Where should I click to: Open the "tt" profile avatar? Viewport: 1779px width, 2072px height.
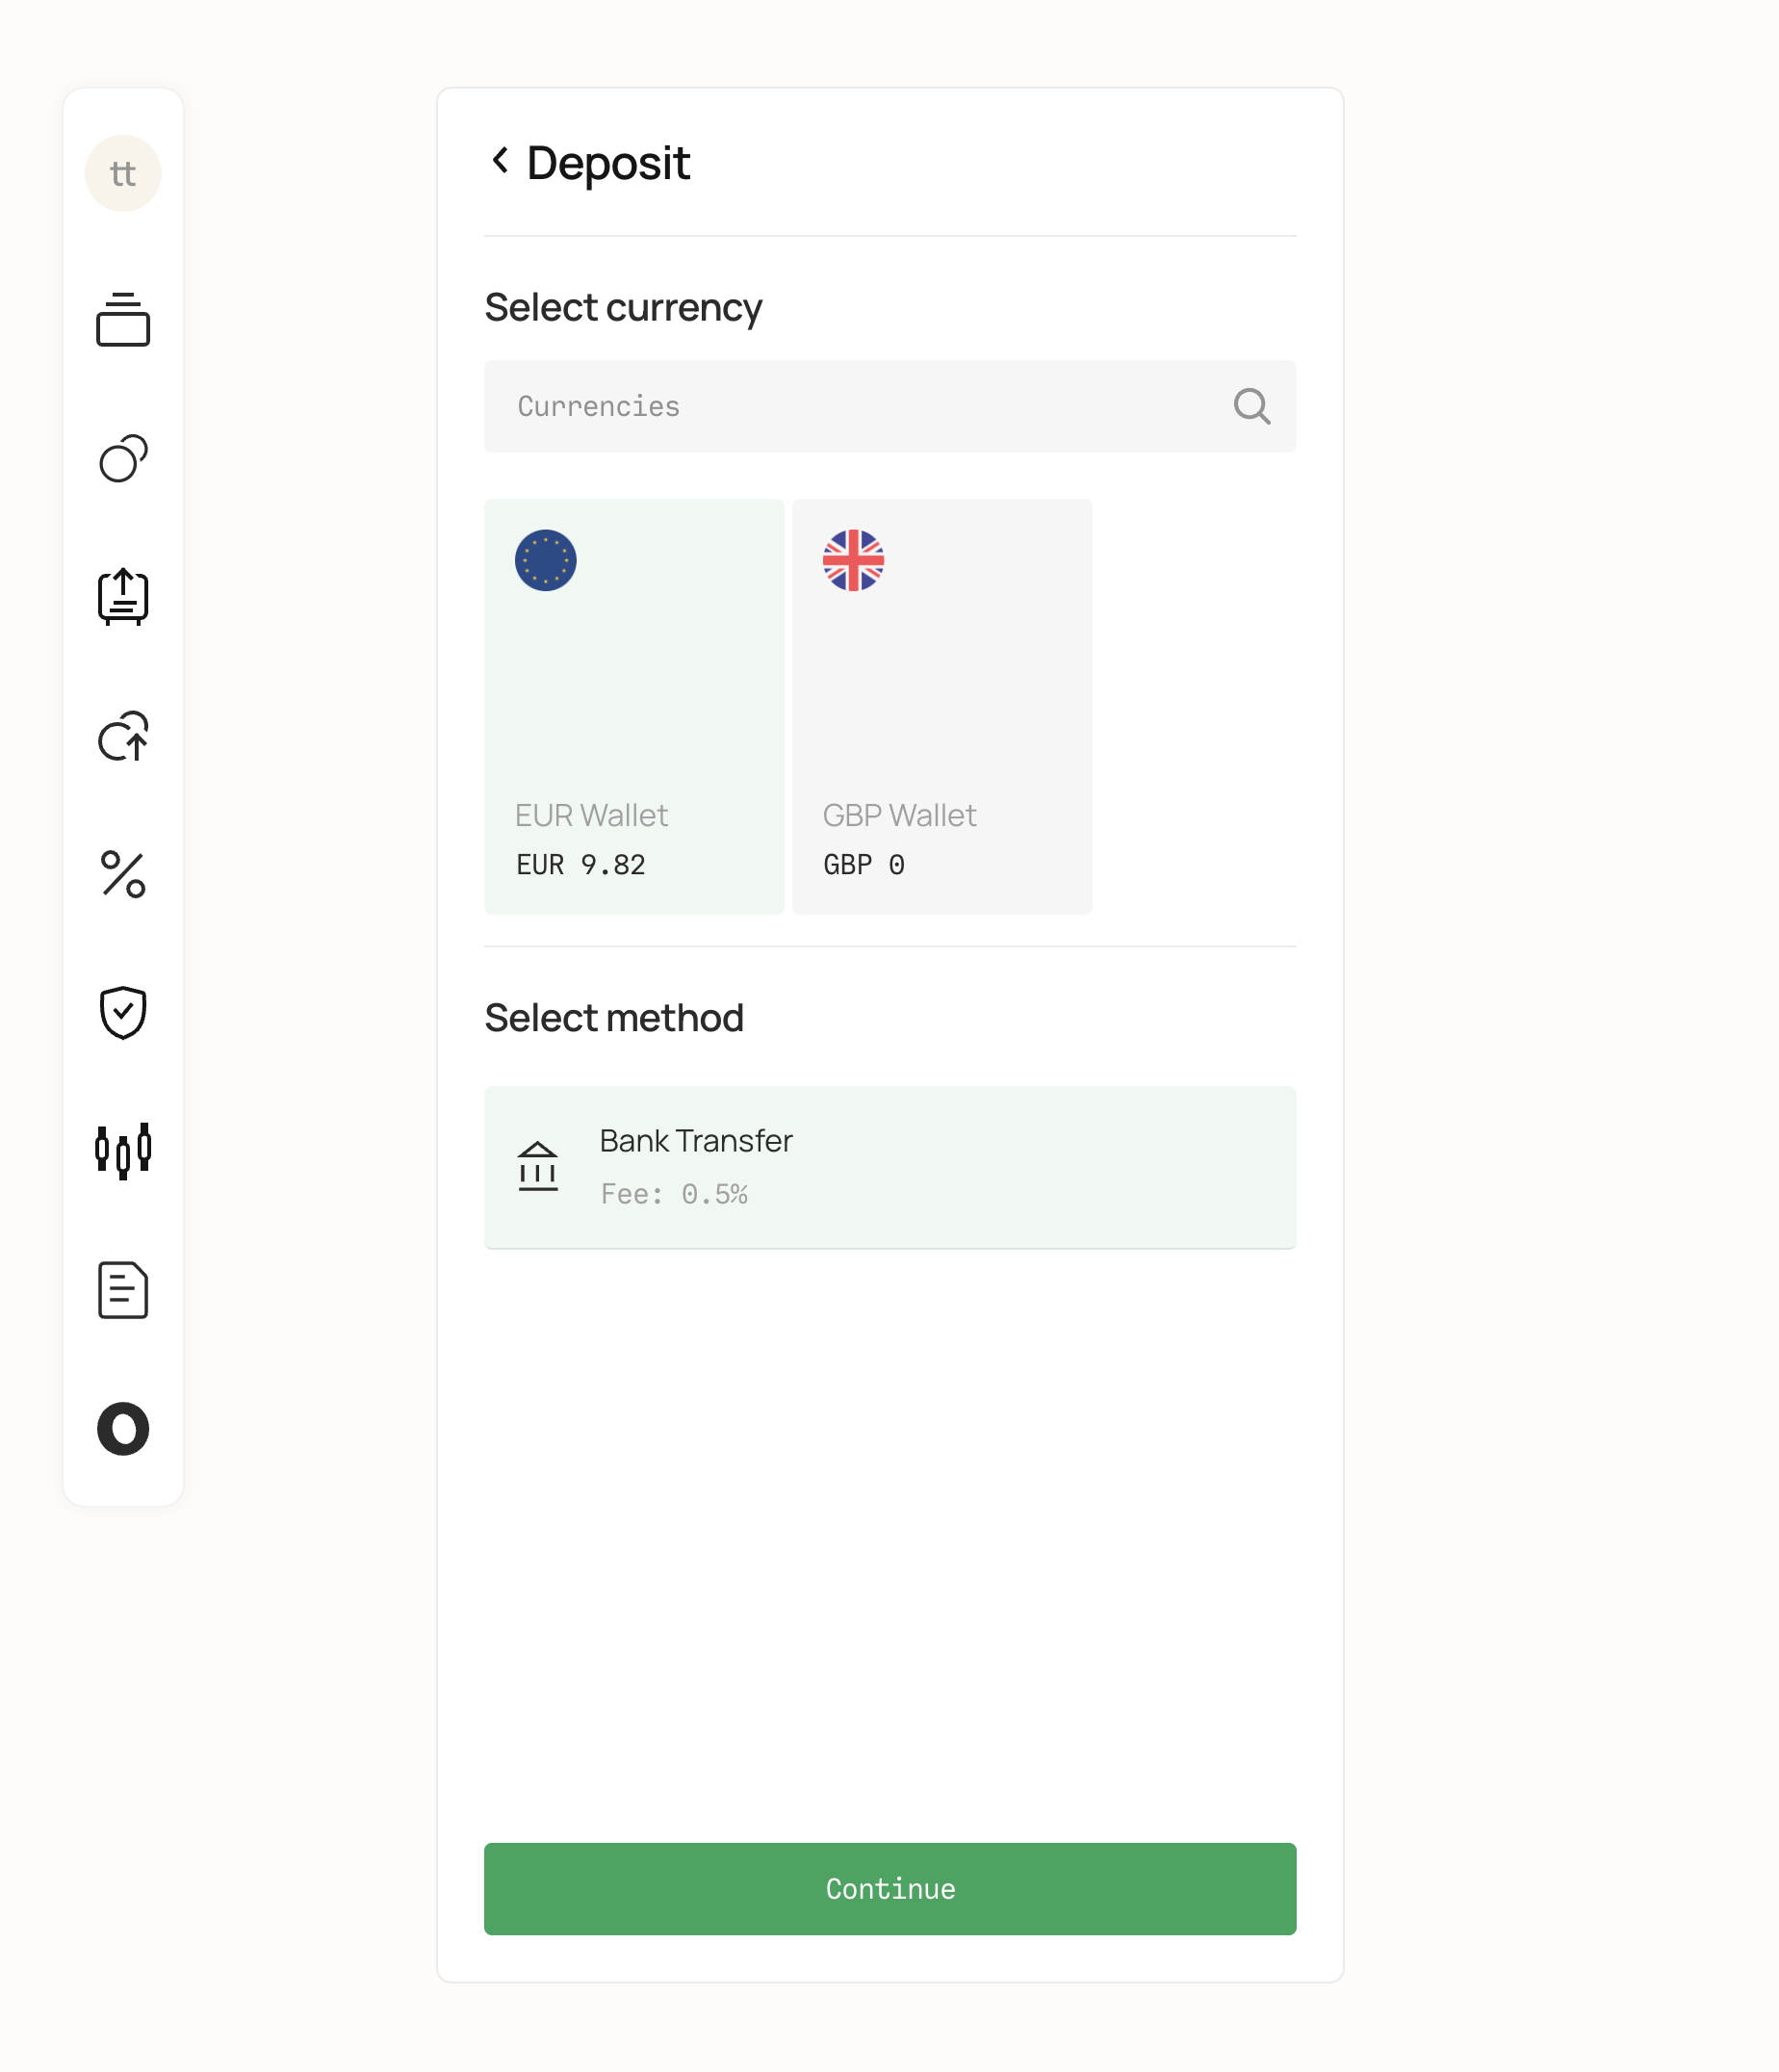[123, 174]
